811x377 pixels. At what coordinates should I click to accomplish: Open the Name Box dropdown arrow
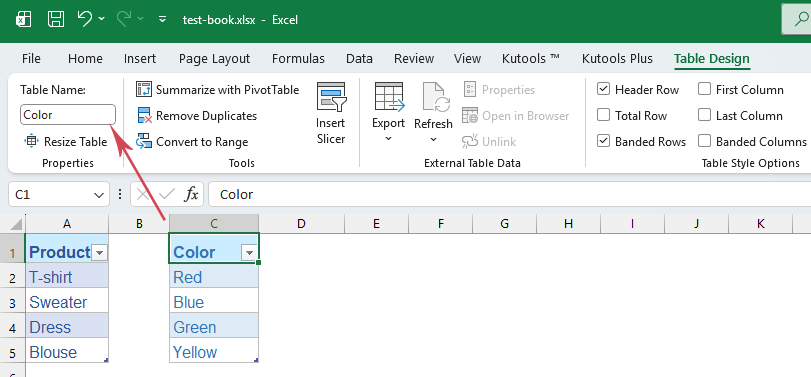pos(99,194)
